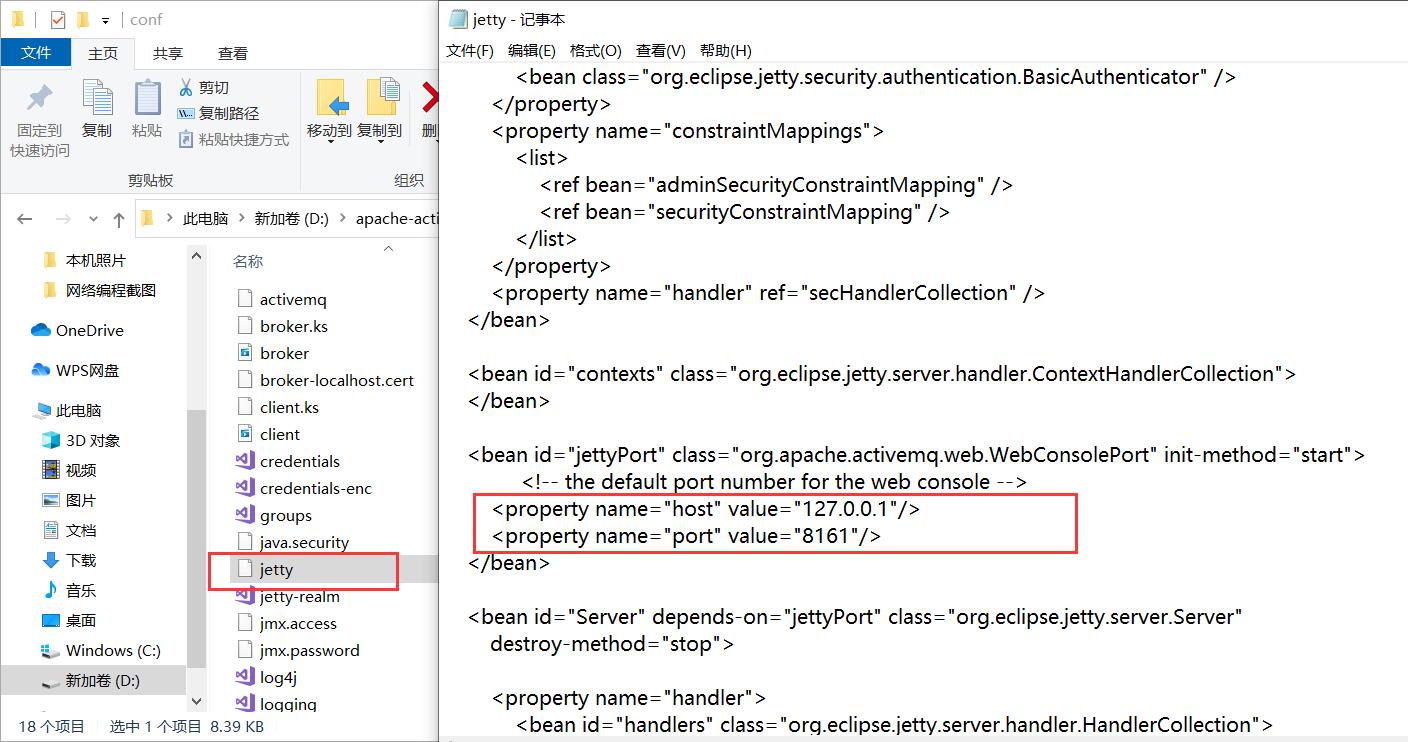
Task: Click Pin to Quick Access (固定到快速访问) icon
Action: (39, 97)
